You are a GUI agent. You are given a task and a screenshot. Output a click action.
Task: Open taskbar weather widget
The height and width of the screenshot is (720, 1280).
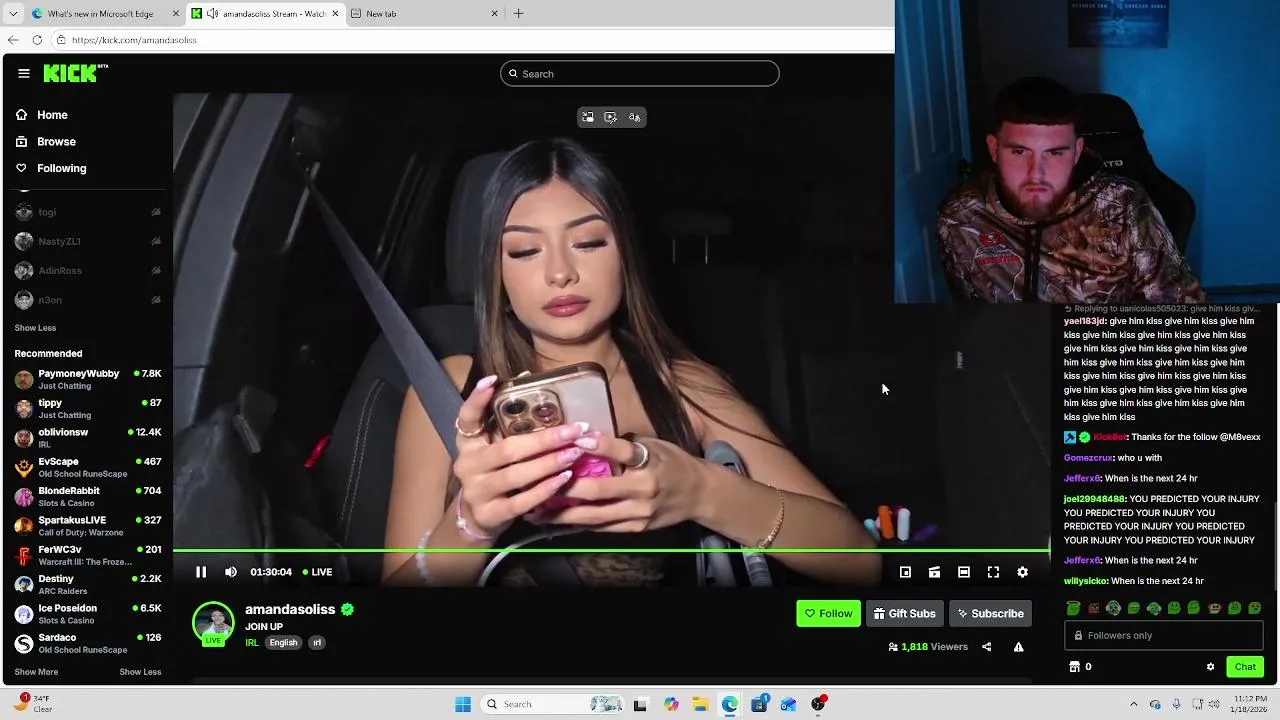pyautogui.click(x=34, y=703)
